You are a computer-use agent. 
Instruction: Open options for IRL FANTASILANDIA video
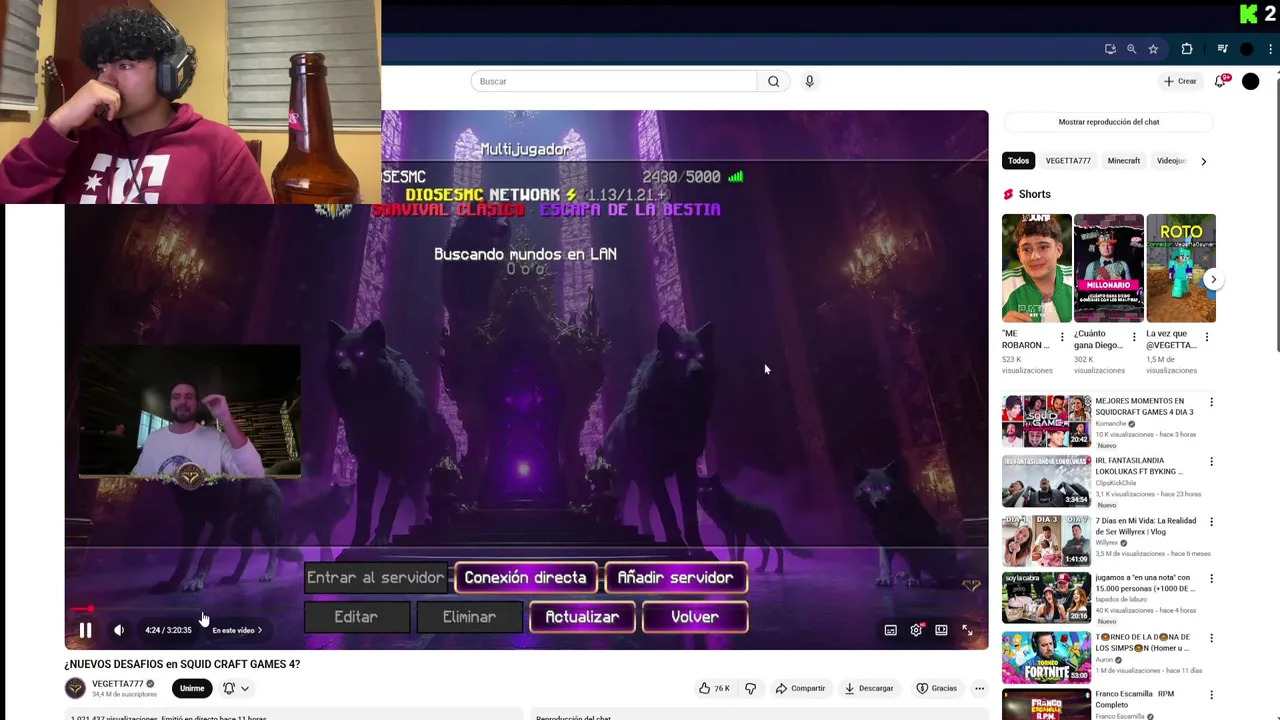point(1211,462)
